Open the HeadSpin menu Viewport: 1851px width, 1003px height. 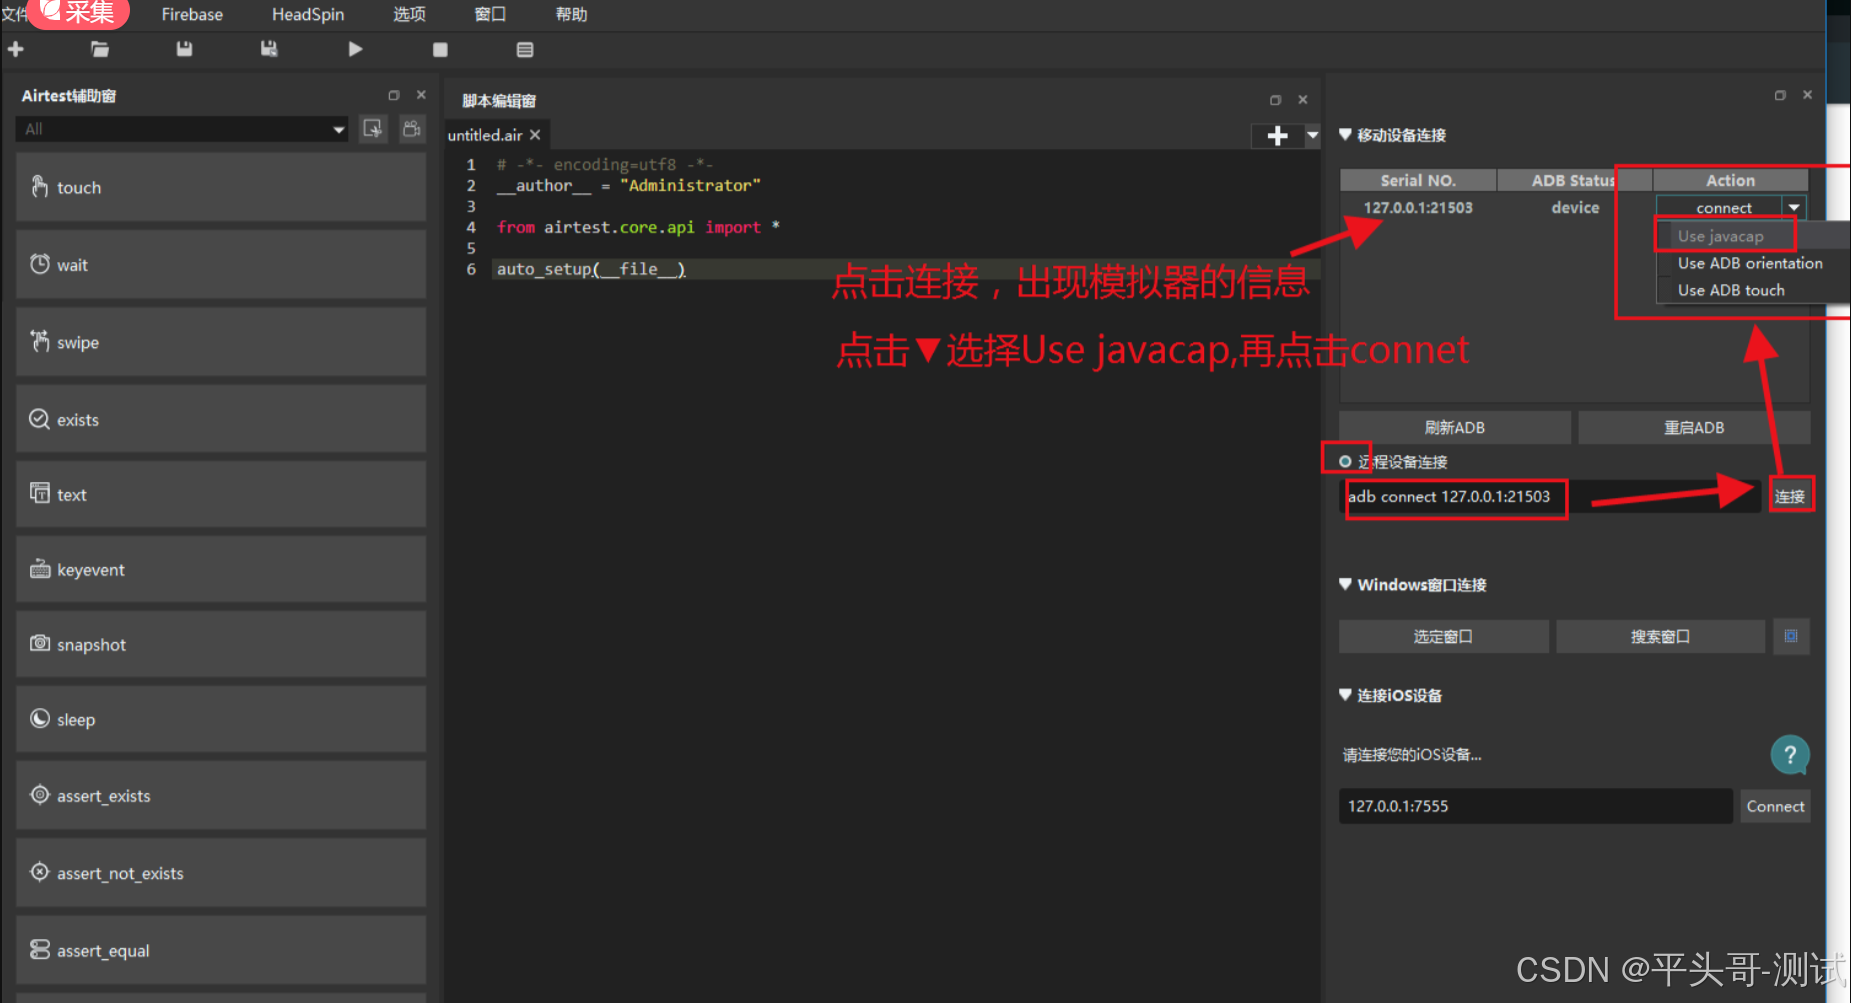308,14
